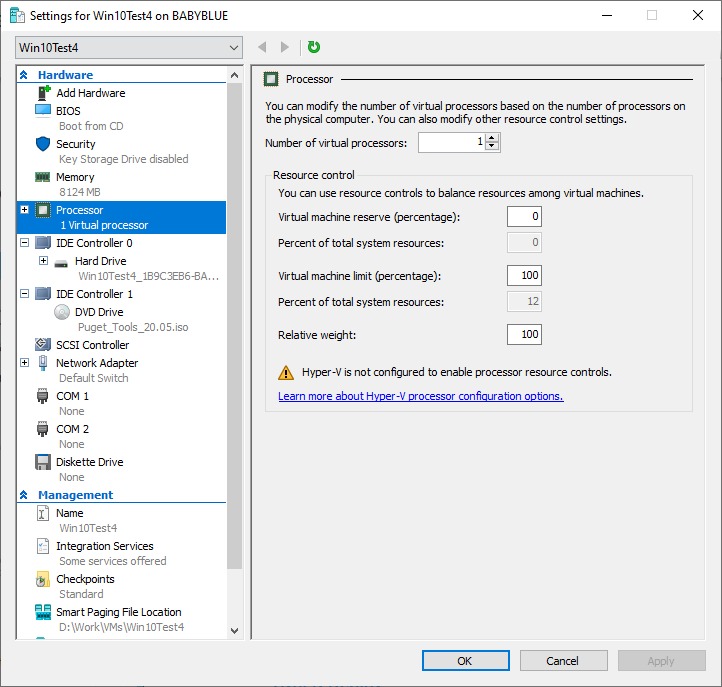Viewport: 722px width, 687px height.
Task: Select Add Hardware in the hardware list
Action: point(90,93)
